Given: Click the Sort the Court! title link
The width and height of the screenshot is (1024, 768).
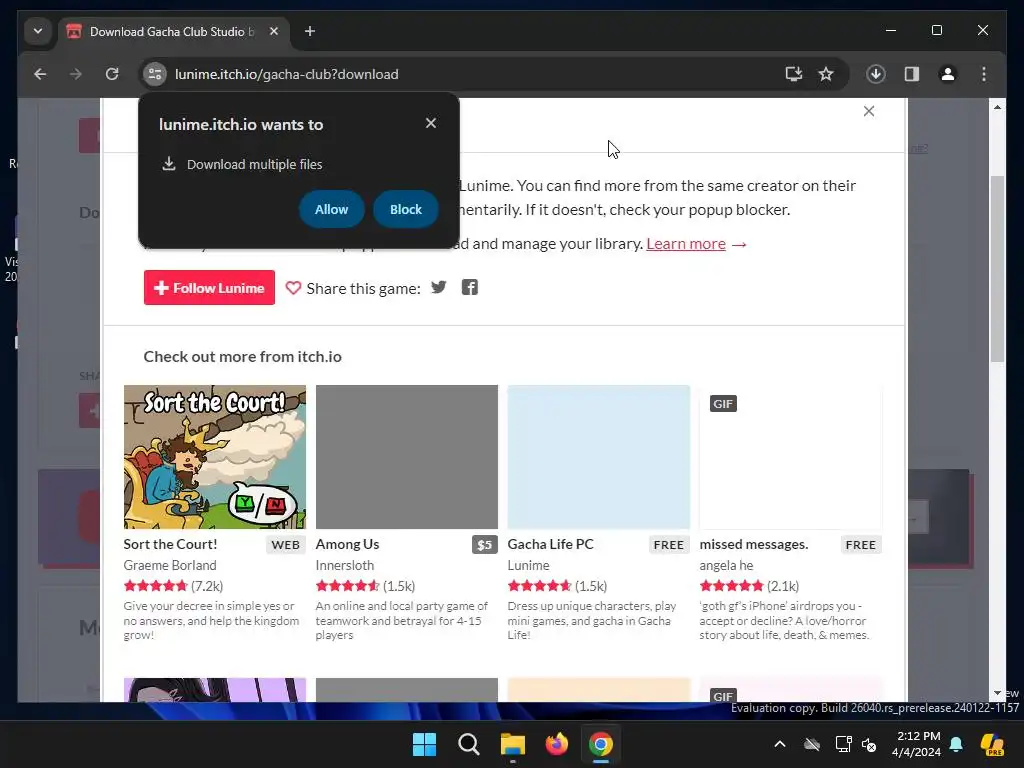Looking at the screenshot, I should pyautogui.click(x=170, y=544).
